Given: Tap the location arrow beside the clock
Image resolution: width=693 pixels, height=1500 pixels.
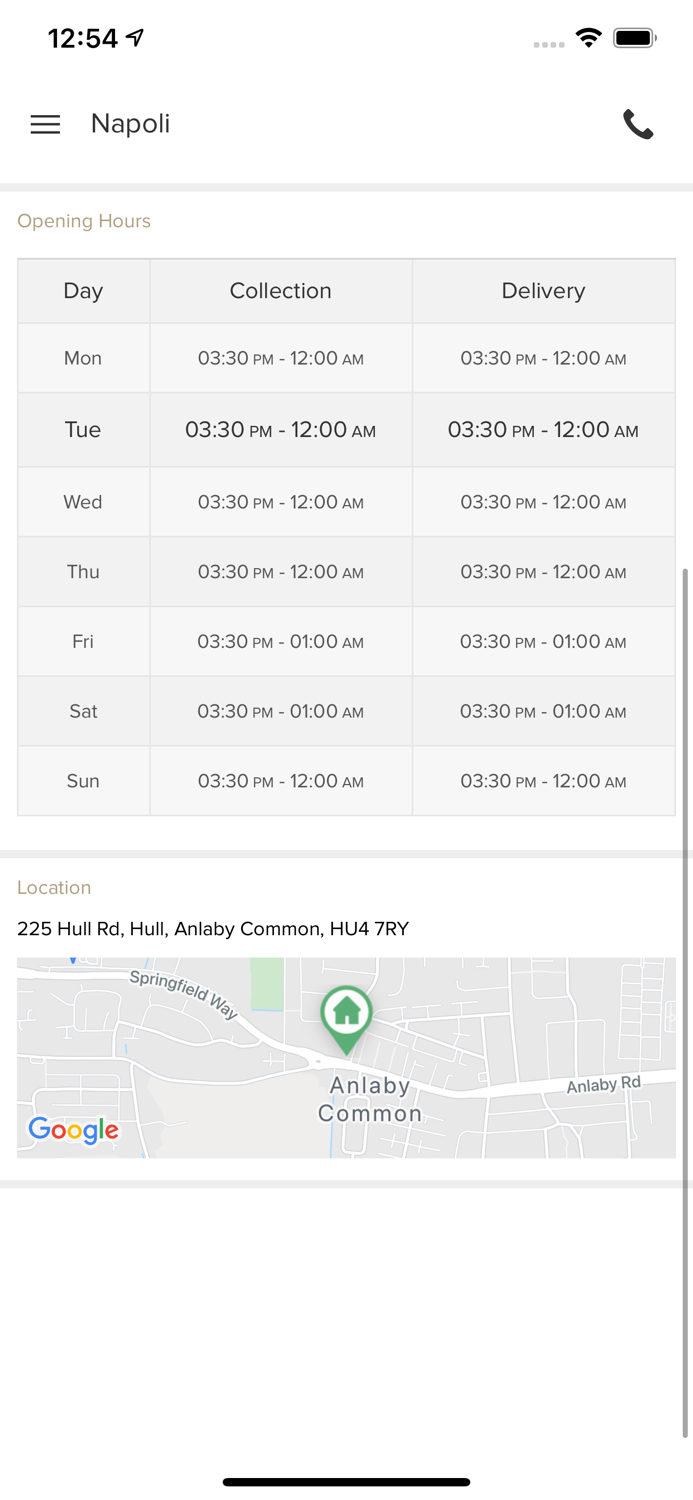Looking at the screenshot, I should [135, 38].
